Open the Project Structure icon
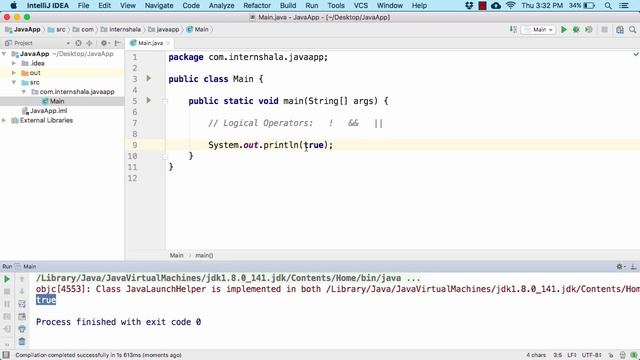 point(620,29)
